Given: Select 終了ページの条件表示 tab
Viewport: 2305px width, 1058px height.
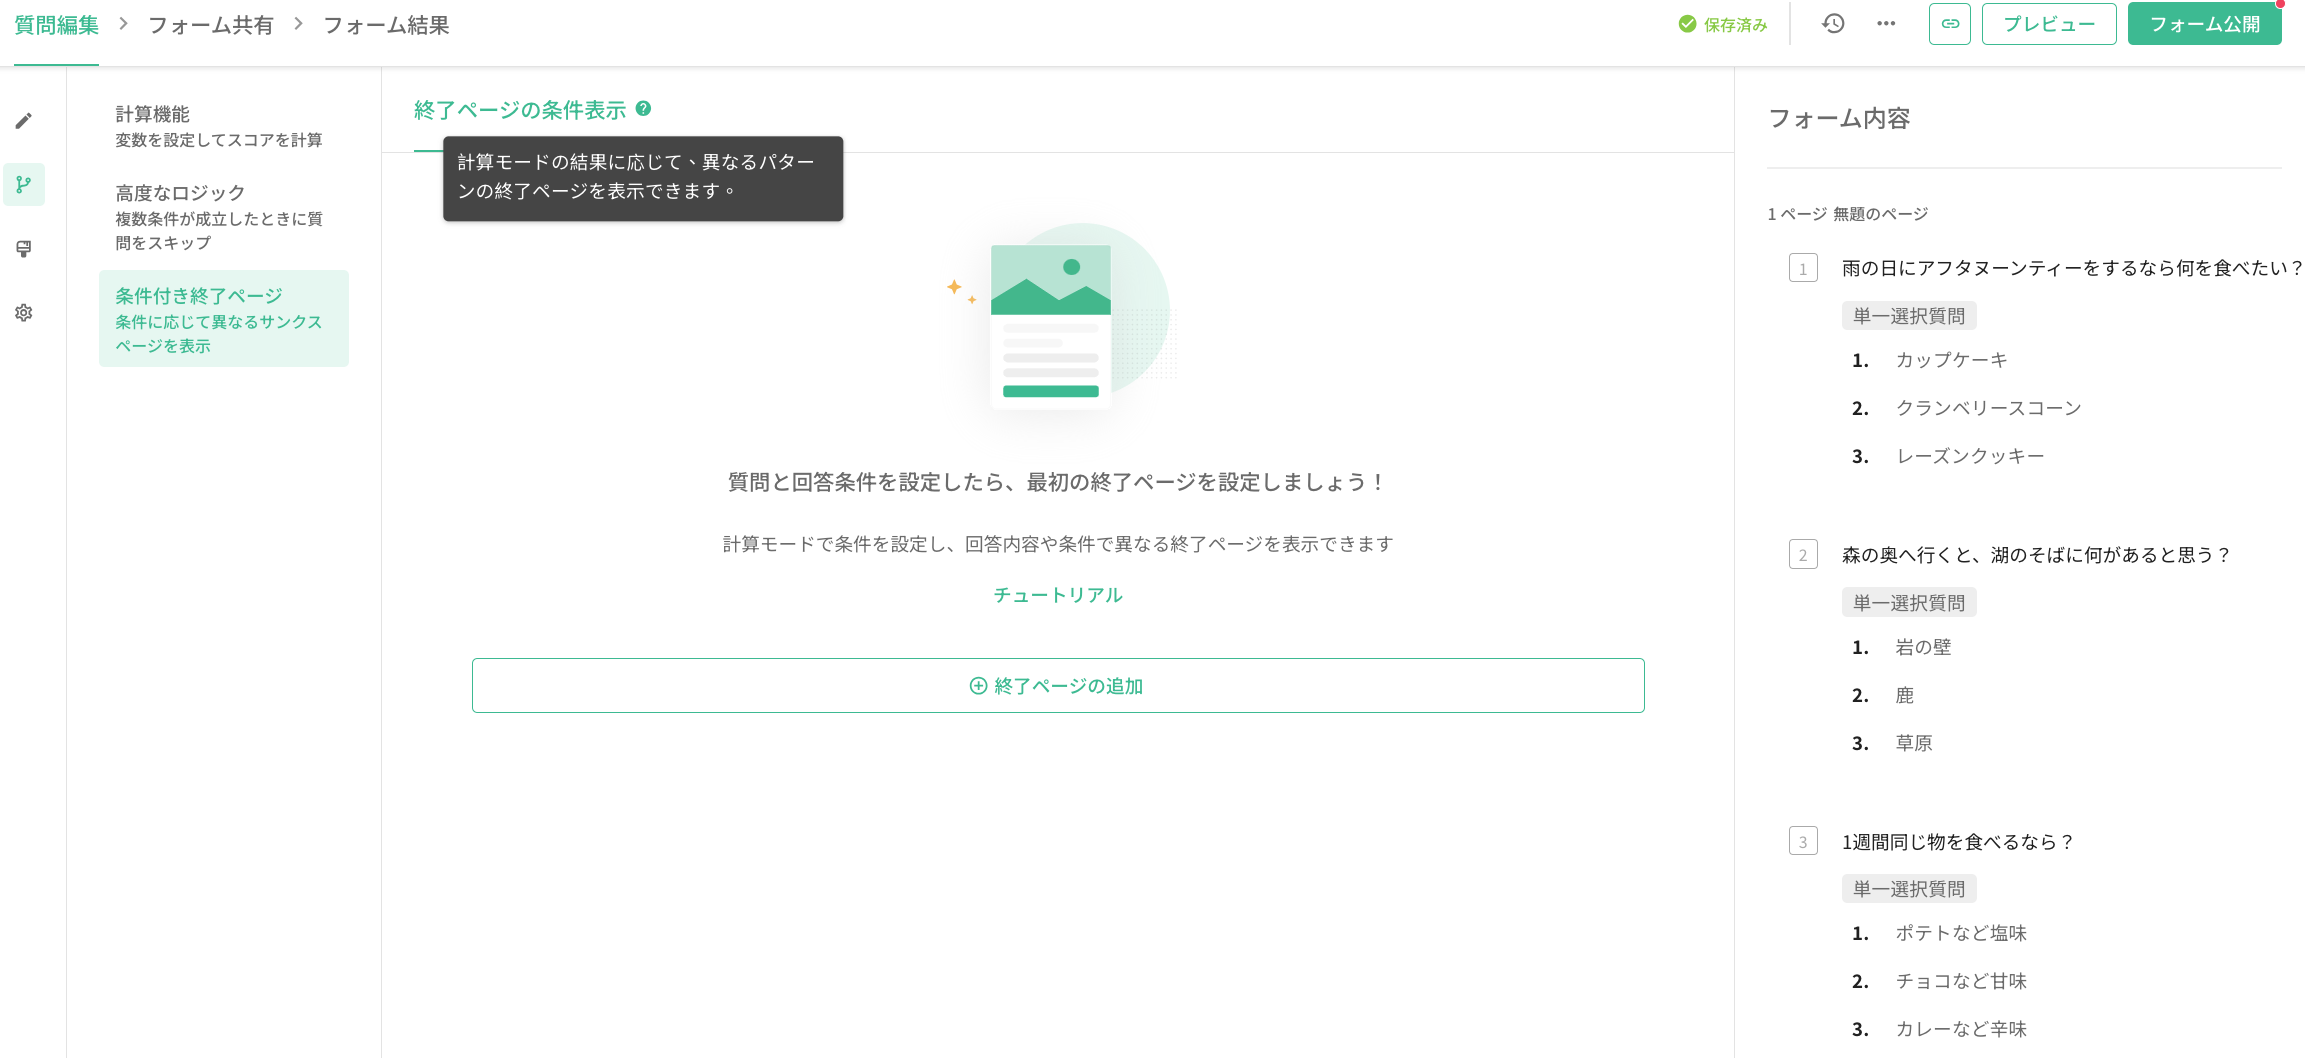Looking at the screenshot, I should point(520,110).
